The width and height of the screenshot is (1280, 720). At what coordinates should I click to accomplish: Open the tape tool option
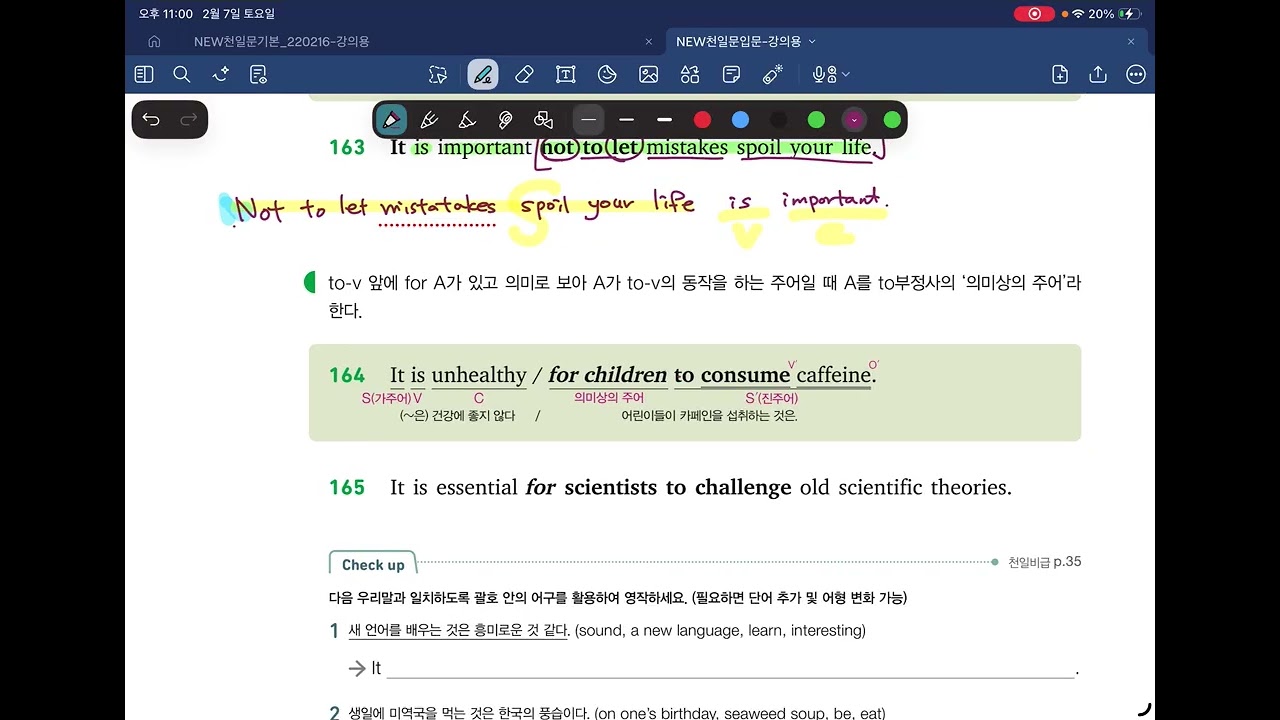pyautogui.click(x=505, y=120)
